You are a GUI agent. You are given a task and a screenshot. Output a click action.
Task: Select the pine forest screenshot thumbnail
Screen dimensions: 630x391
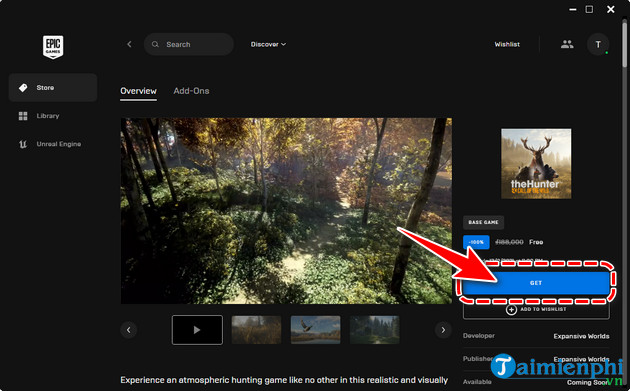(374, 330)
